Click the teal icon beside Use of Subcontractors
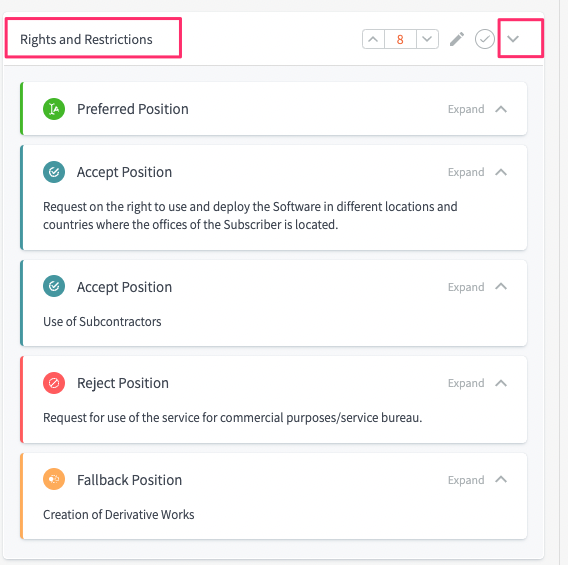Screen dimensions: 568x565 (x=54, y=286)
